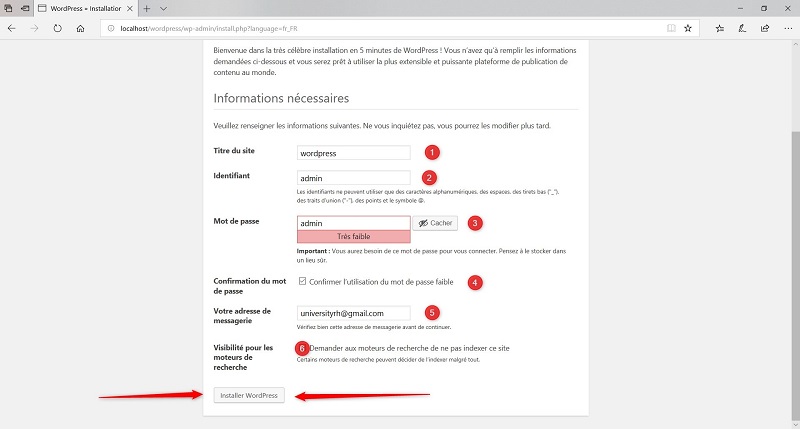This screenshot has width=800, height=429.
Task: Click the browser forward arrow
Action: tap(34, 29)
